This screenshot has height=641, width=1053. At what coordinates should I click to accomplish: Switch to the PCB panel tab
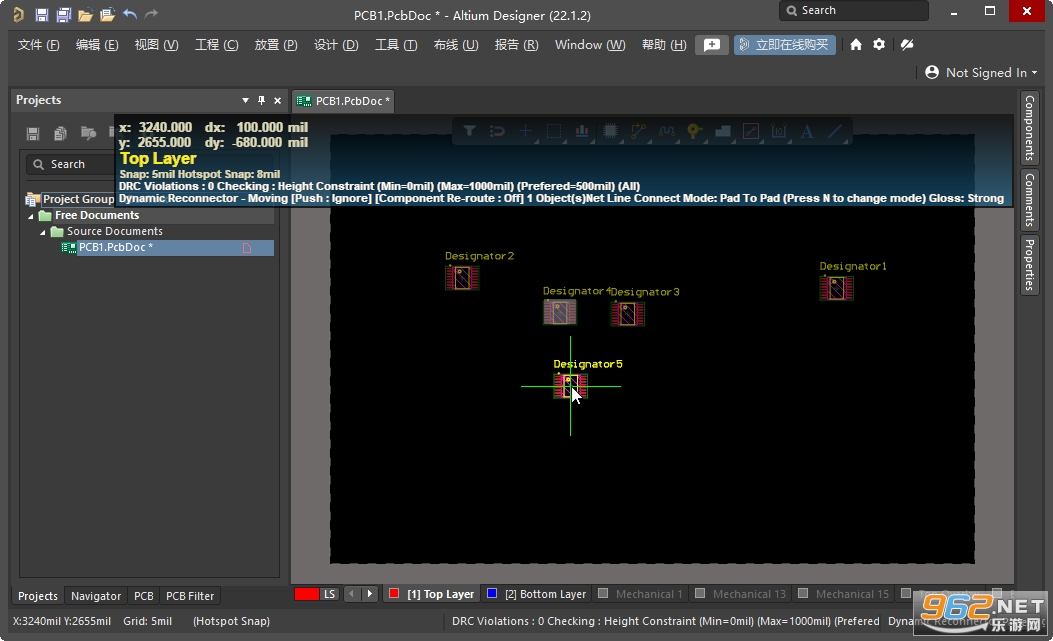[x=144, y=596]
